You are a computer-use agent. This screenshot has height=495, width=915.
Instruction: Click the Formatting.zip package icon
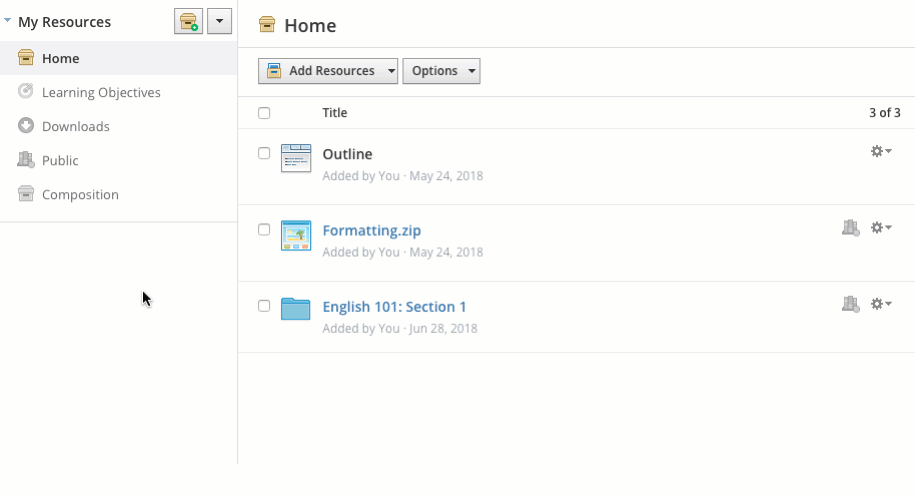coord(296,235)
